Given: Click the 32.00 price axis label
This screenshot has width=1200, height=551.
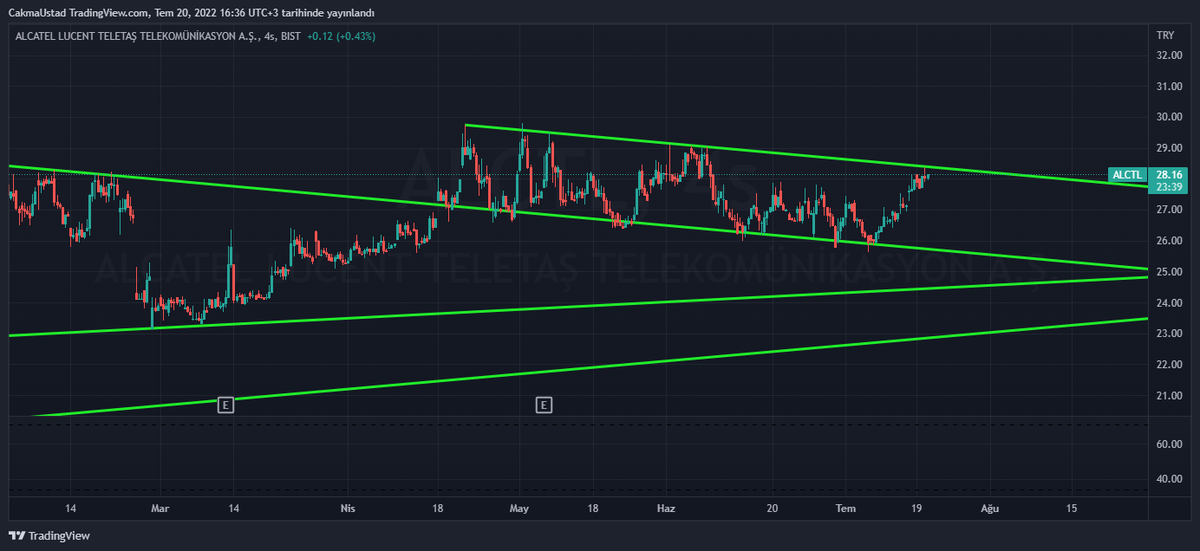Looking at the screenshot, I should 1168,55.
